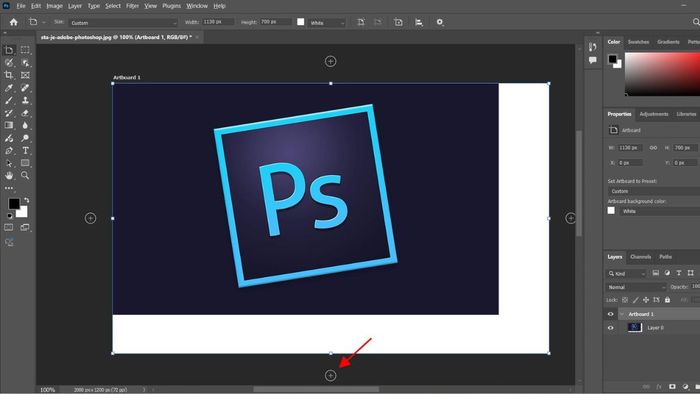Select the Hand tool
The image size is (700, 394).
click(x=9, y=175)
